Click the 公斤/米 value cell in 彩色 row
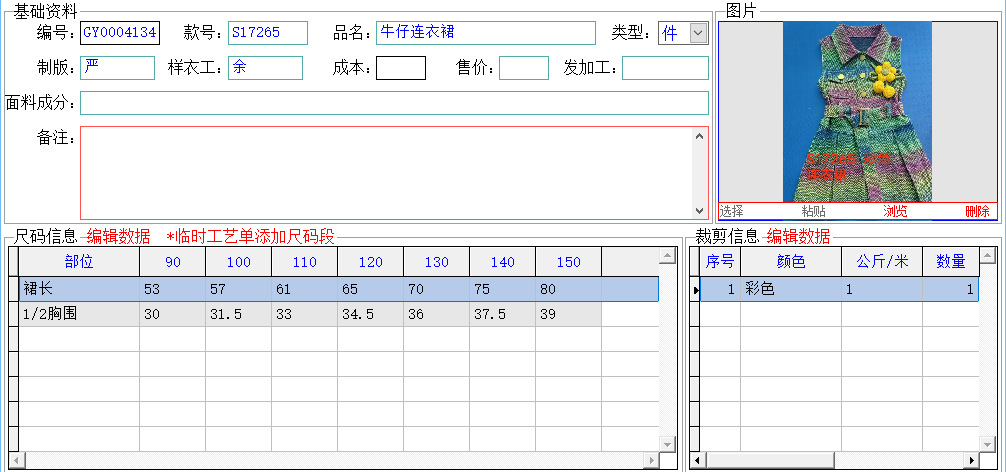Image resolution: width=1006 pixels, height=472 pixels. click(x=882, y=289)
